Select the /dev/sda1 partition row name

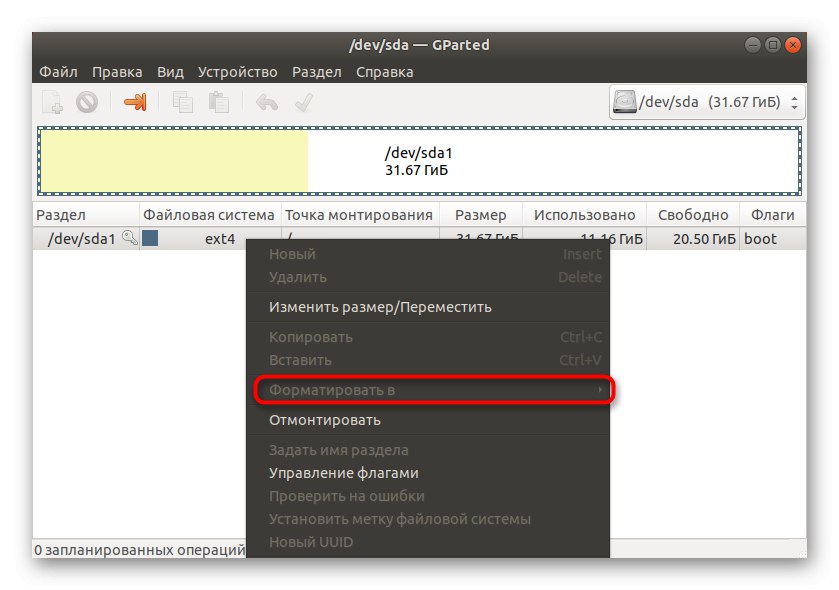pyautogui.click(x=81, y=239)
